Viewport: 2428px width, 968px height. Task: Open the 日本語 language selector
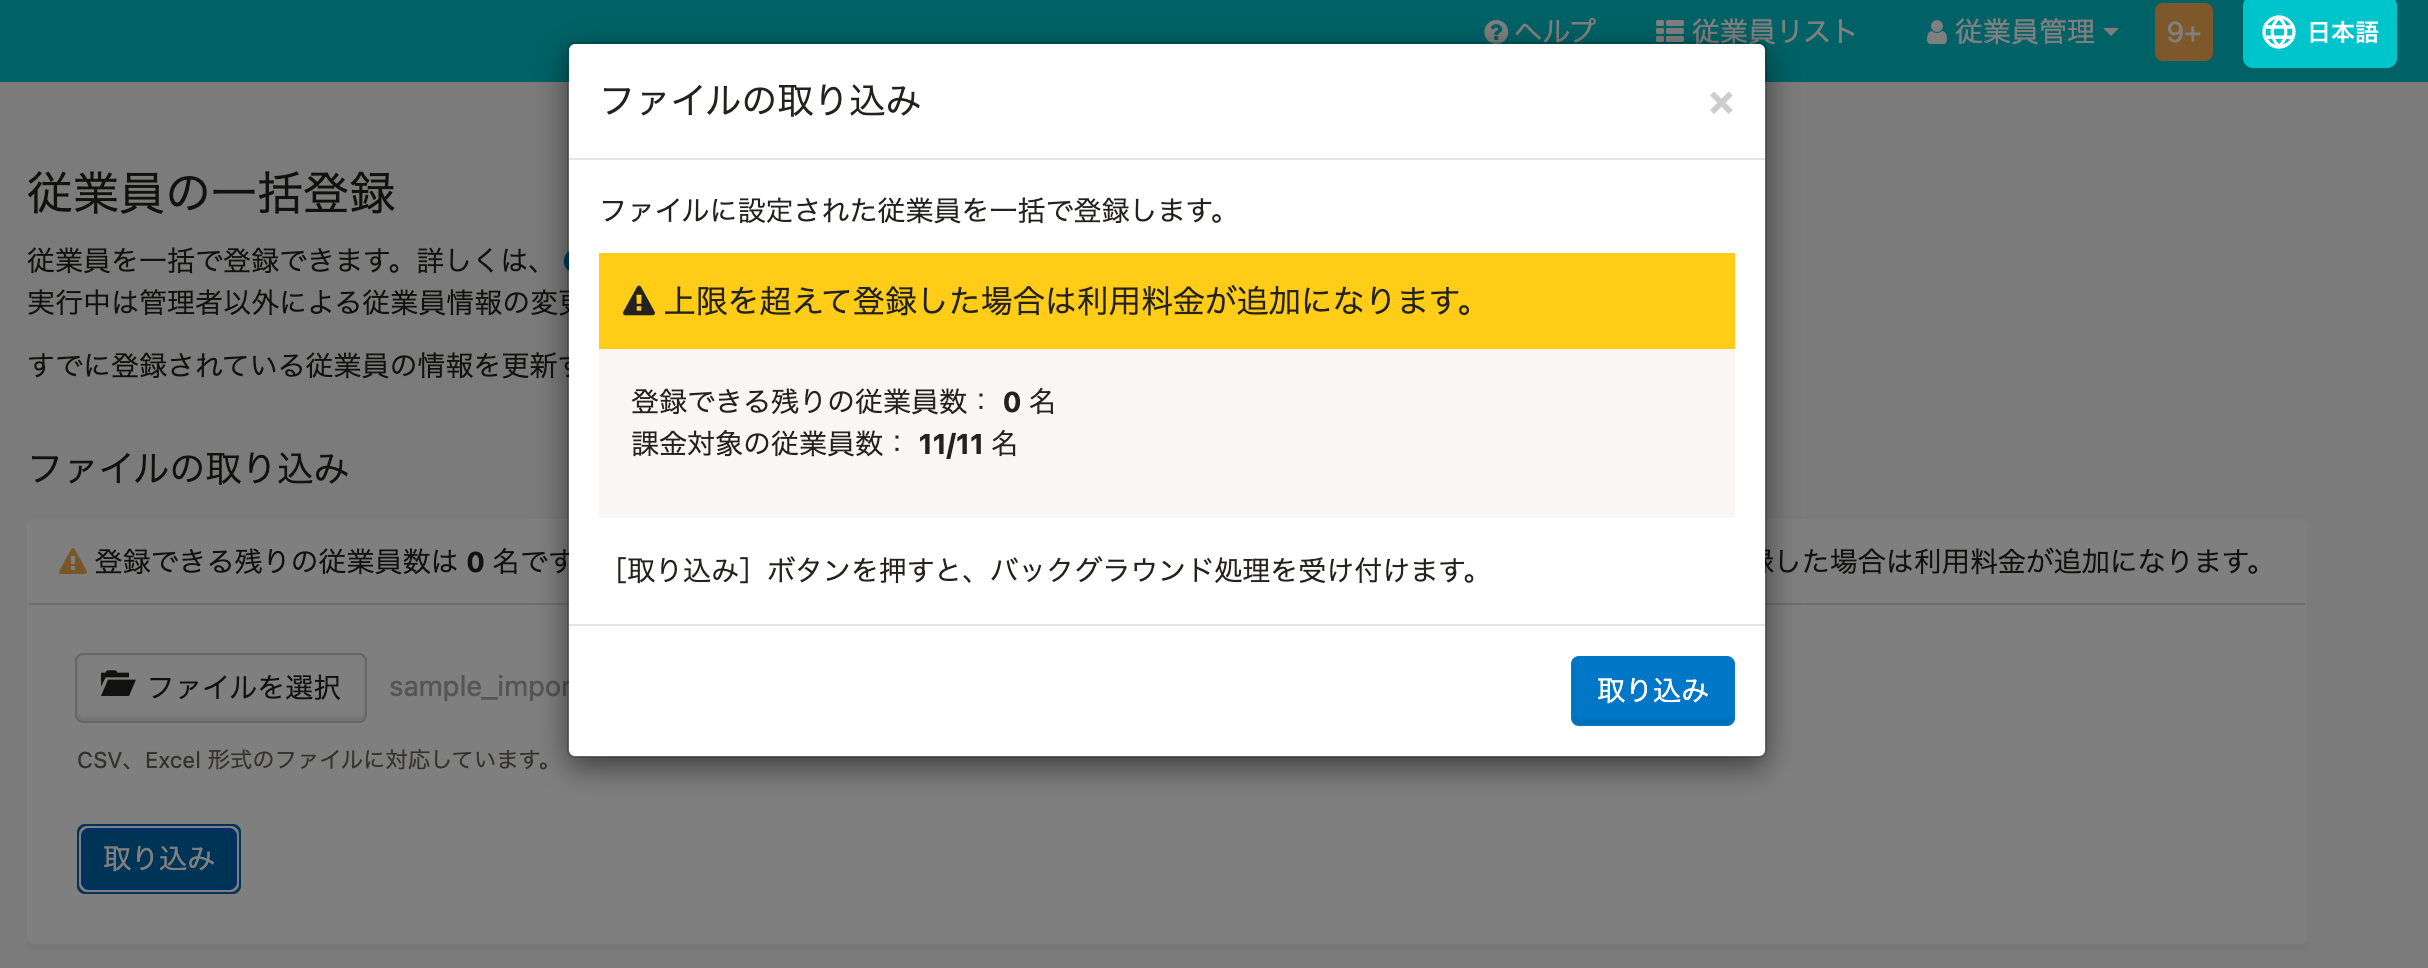[x=2319, y=33]
